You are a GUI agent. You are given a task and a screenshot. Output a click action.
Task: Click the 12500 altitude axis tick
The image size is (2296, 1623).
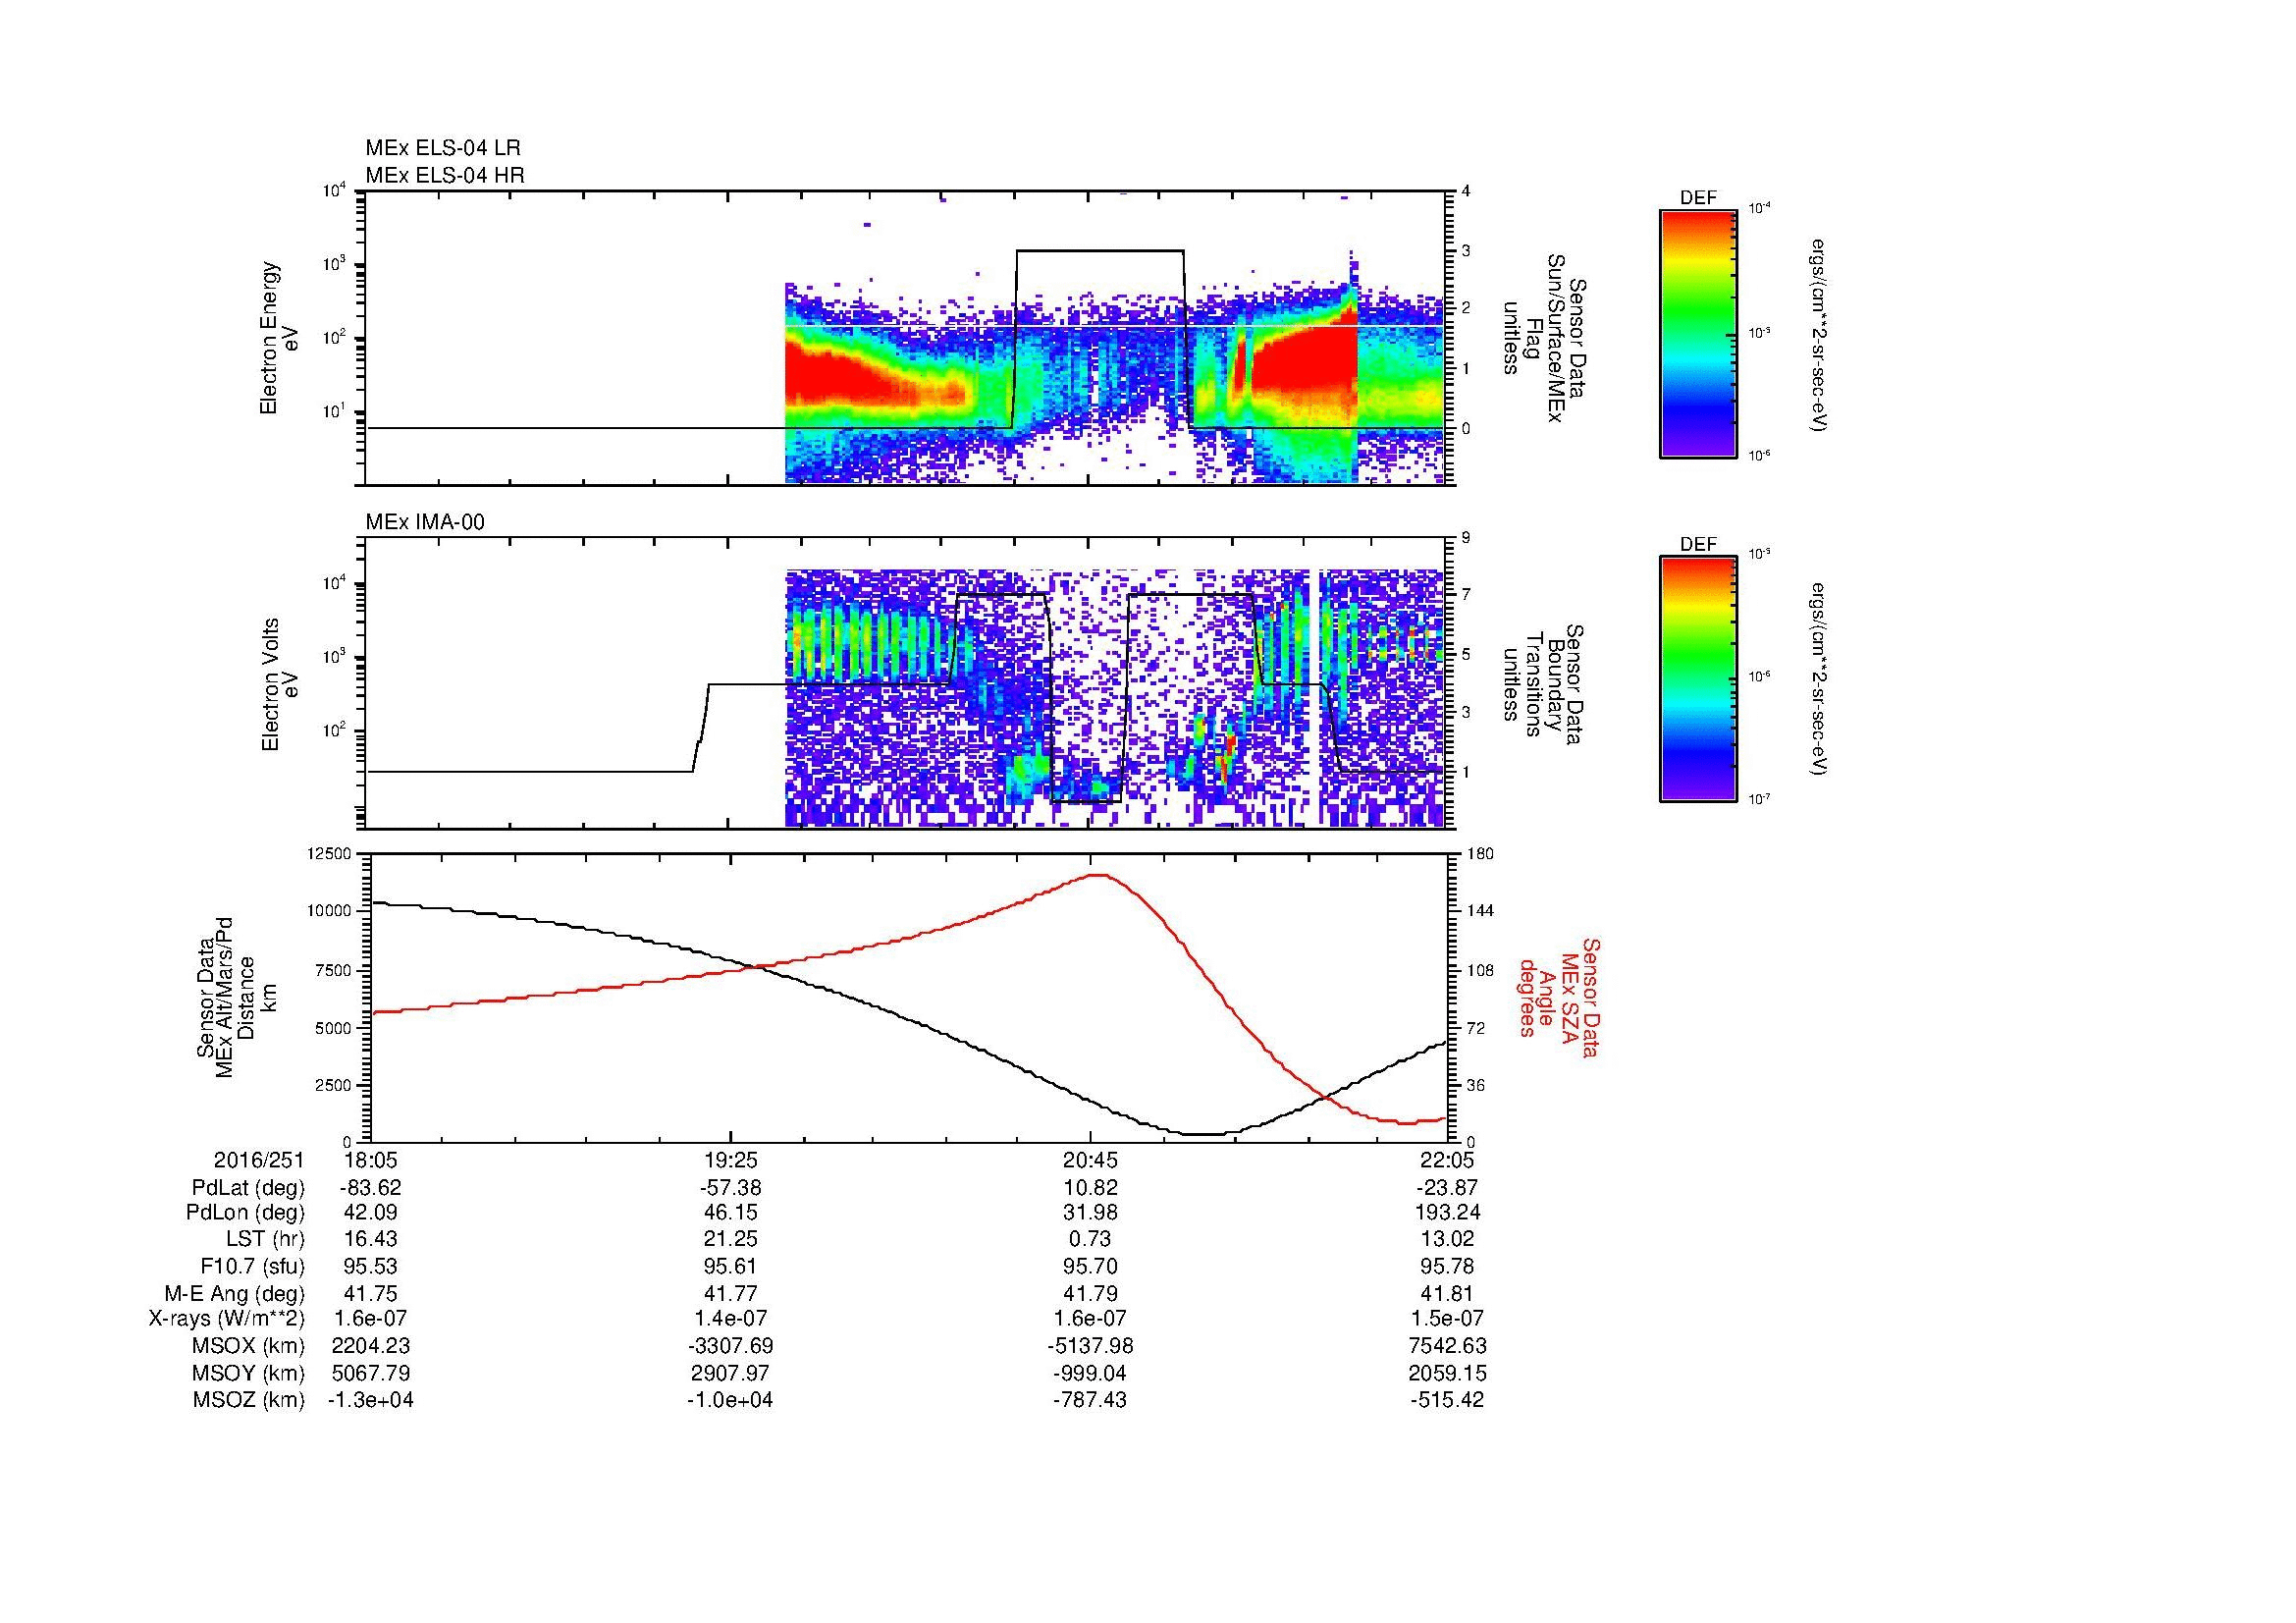click(329, 854)
